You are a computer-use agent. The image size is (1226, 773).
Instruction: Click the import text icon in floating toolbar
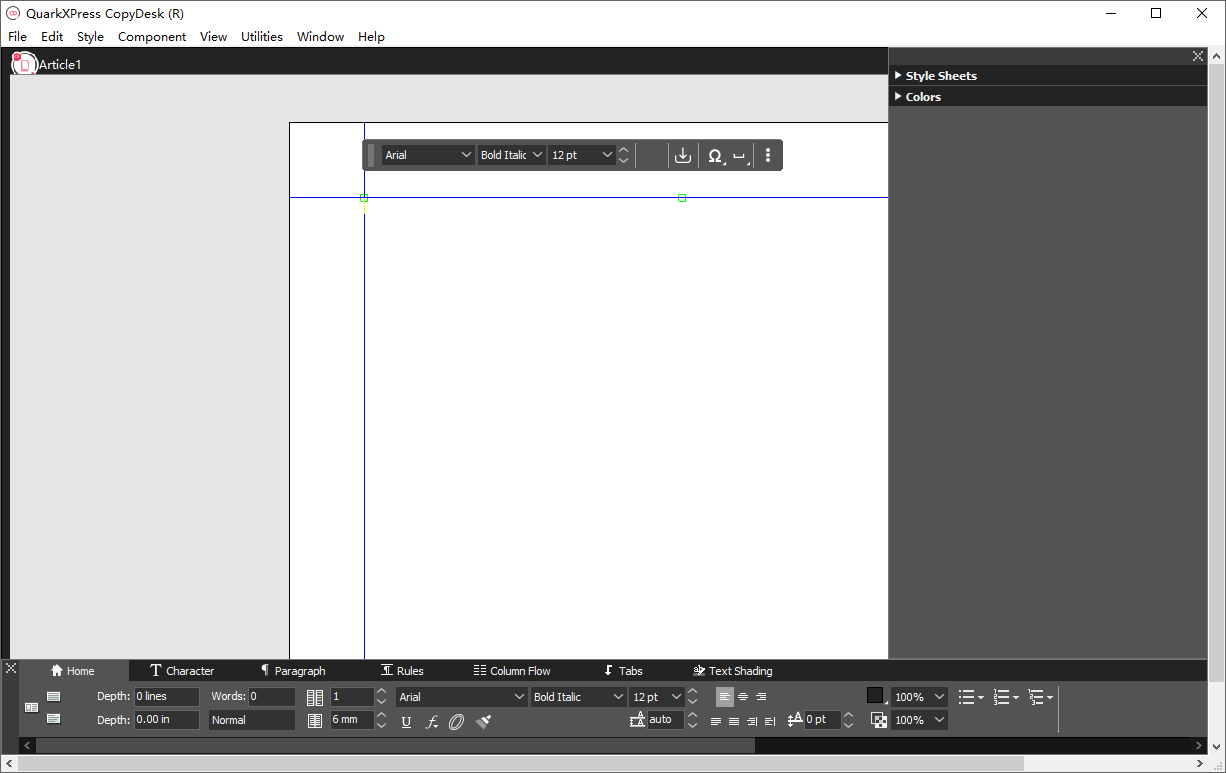(683, 155)
